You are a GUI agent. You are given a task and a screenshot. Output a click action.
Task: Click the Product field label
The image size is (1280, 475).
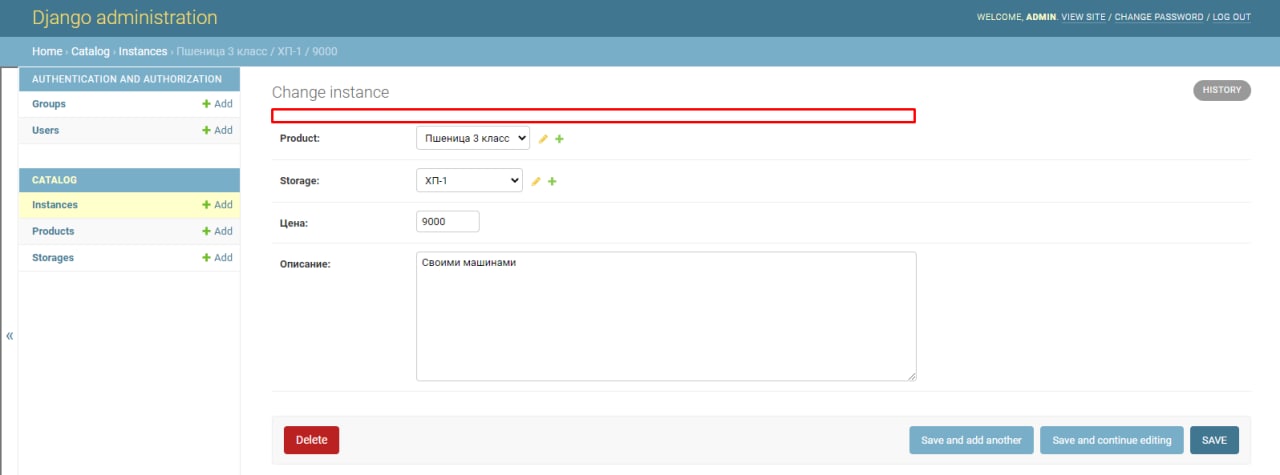pyautogui.click(x=300, y=139)
